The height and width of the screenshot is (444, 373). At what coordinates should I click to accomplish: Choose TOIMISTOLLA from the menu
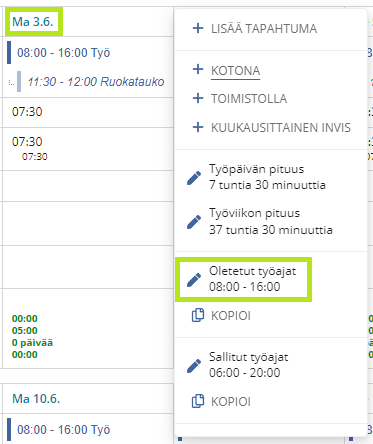[249, 99]
